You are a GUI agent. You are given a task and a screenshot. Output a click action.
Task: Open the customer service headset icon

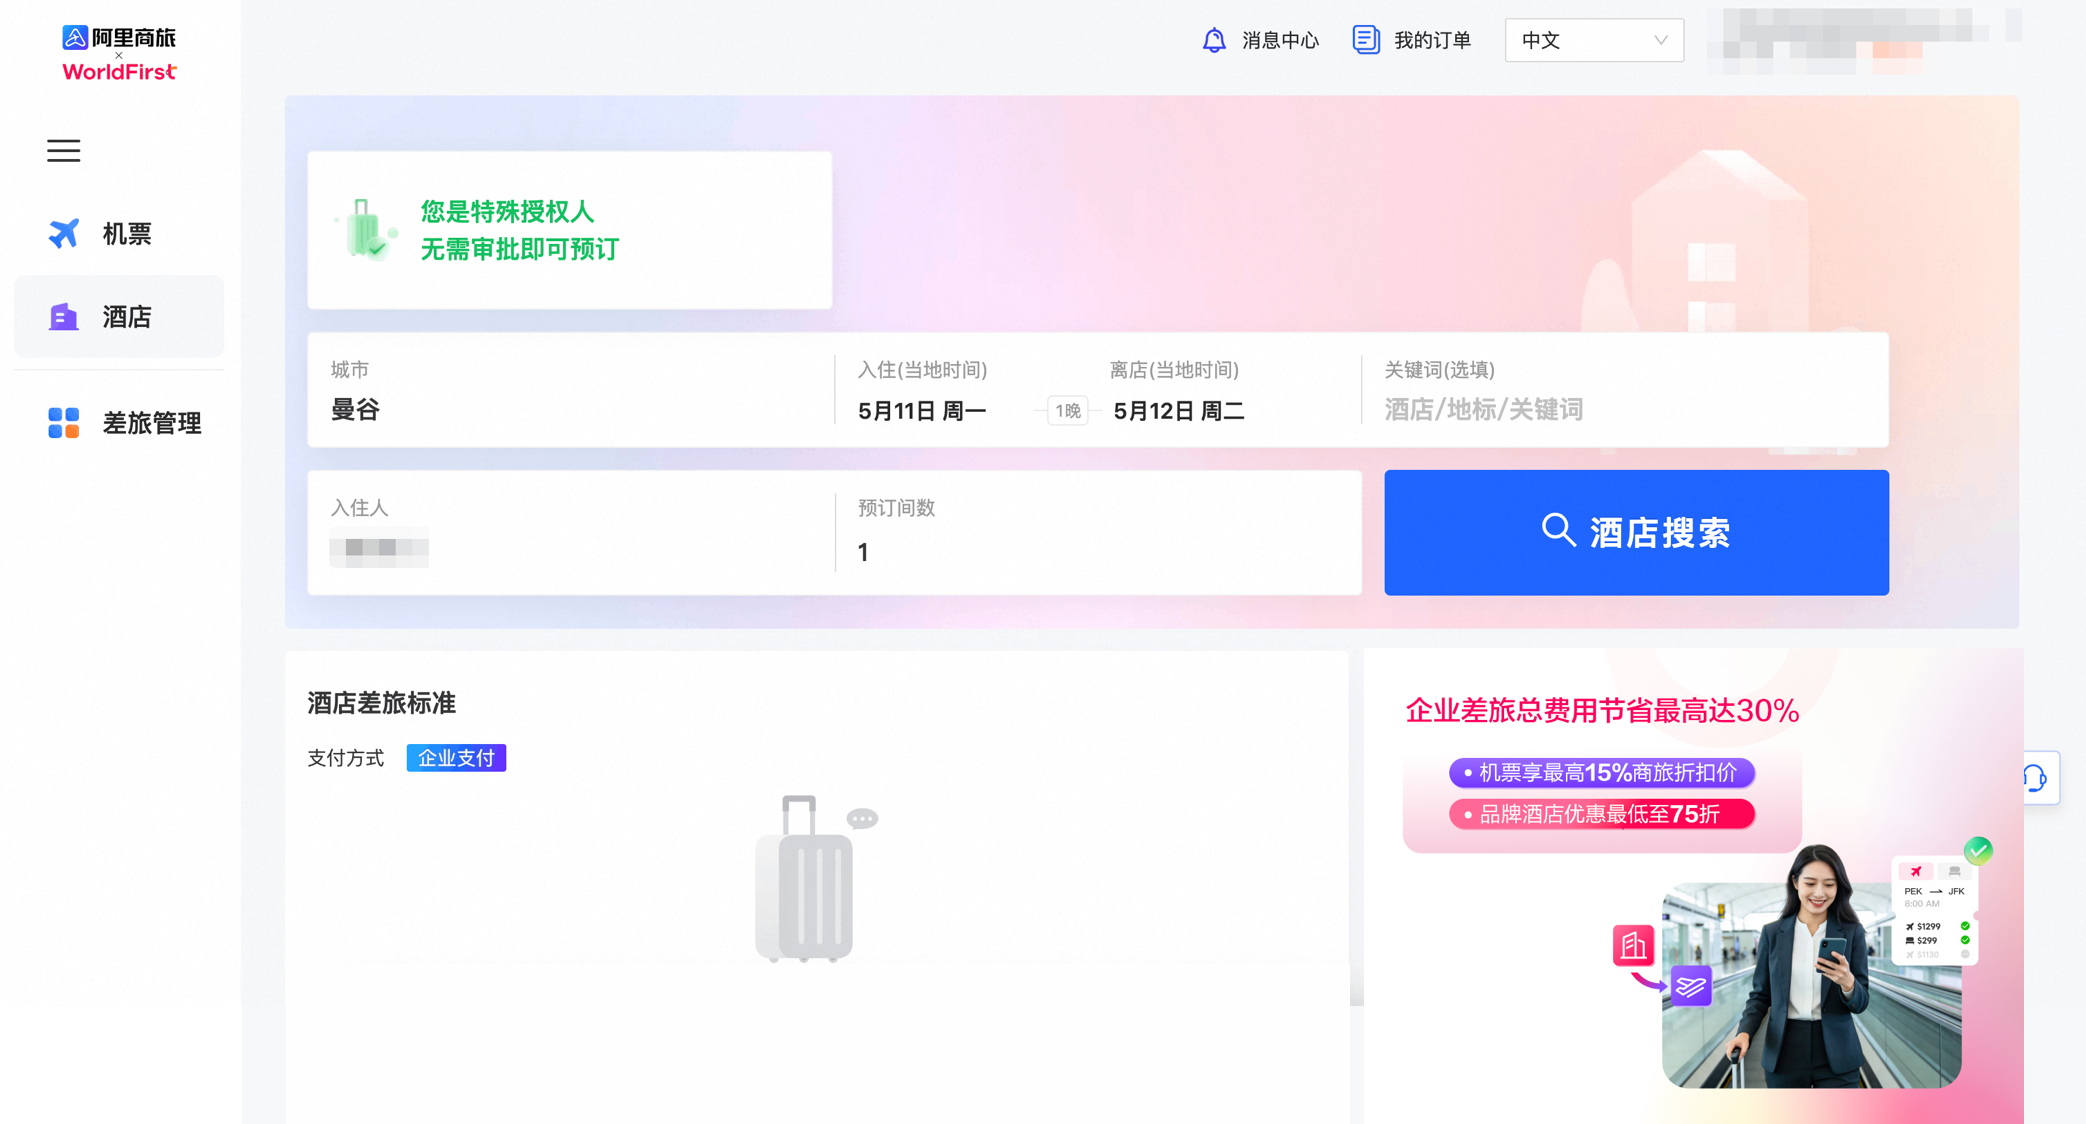tap(2036, 778)
